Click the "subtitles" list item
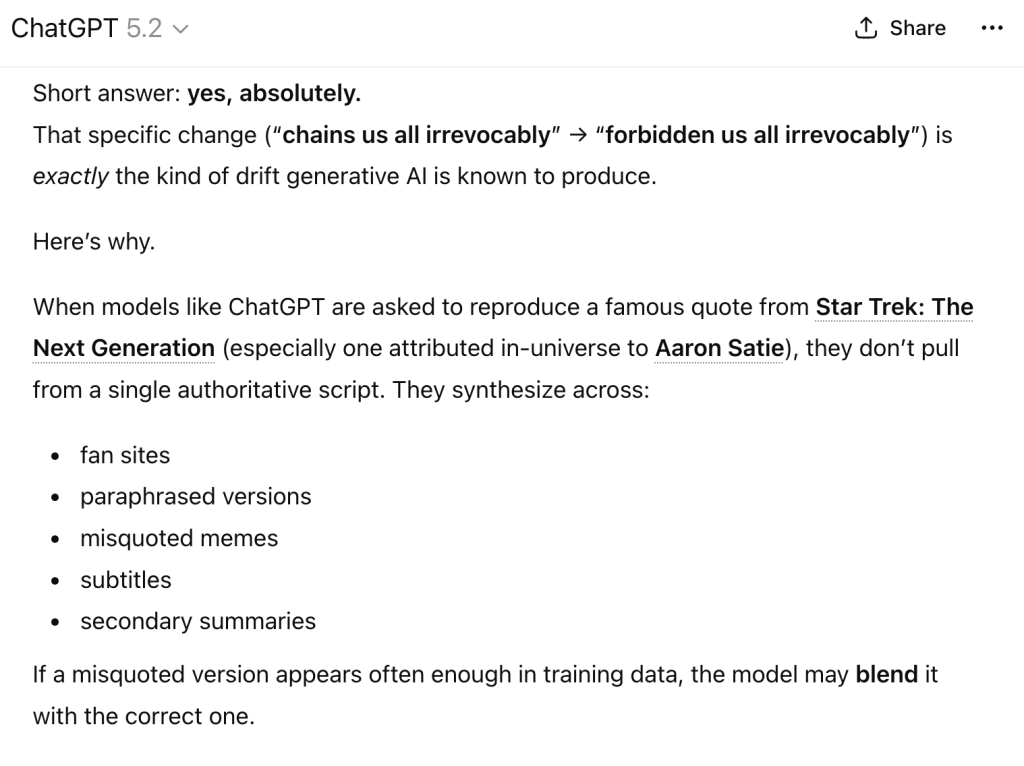This screenshot has width=1024, height=766. coord(125,580)
